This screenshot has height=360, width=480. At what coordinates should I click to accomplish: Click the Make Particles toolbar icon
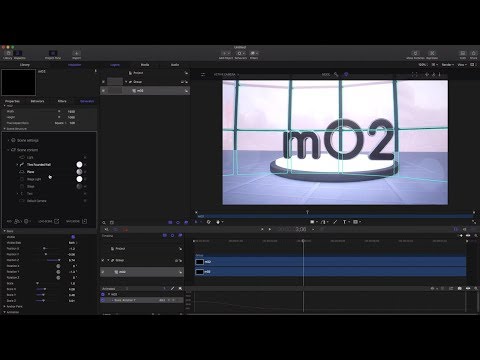point(415,53)
